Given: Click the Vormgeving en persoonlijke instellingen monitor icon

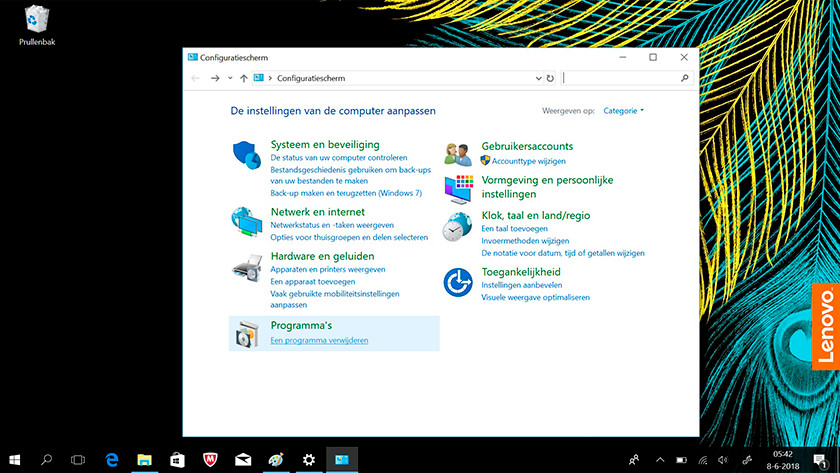Looking at the screenshot, I should pos(459,189).
